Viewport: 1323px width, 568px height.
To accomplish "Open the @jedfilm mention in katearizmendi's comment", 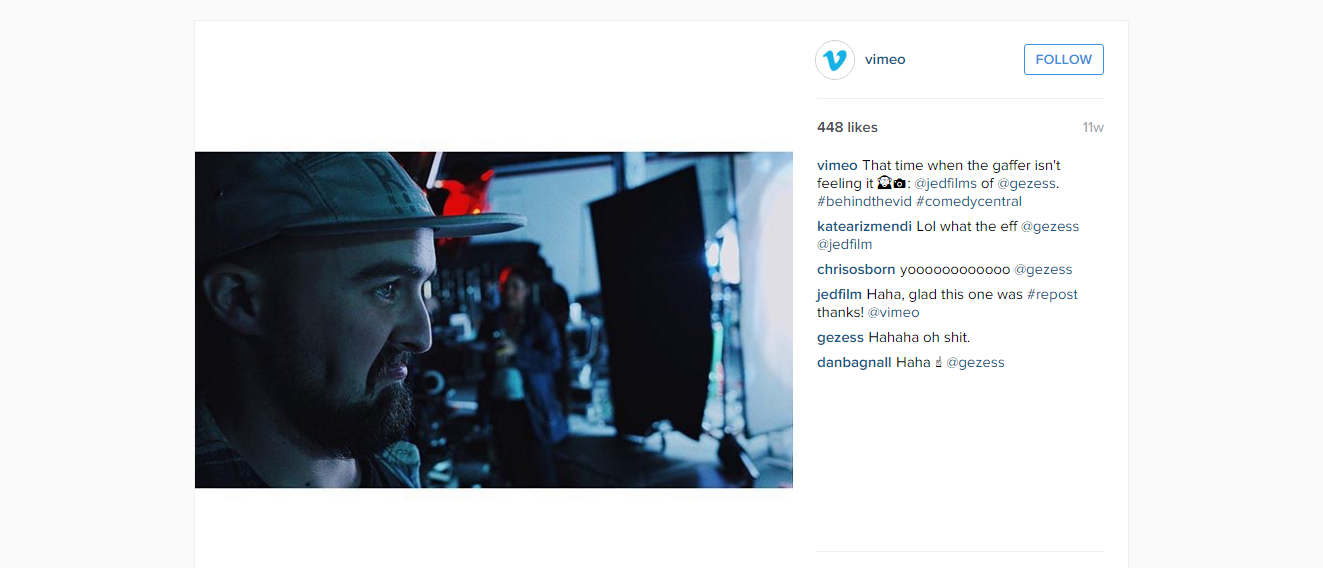I will (x=845, y=245).
